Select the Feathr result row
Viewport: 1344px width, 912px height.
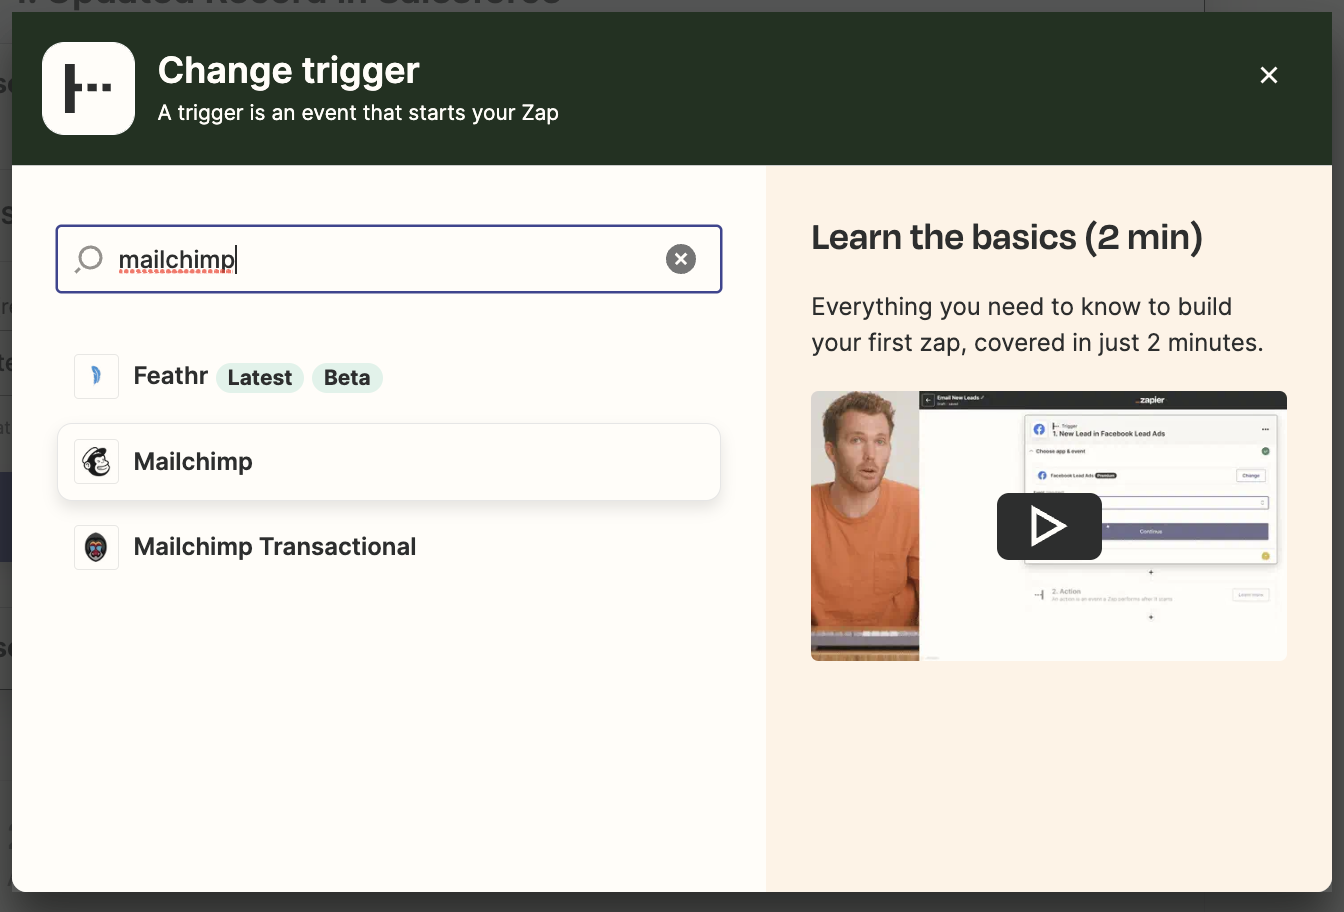(x=389, y=376)
